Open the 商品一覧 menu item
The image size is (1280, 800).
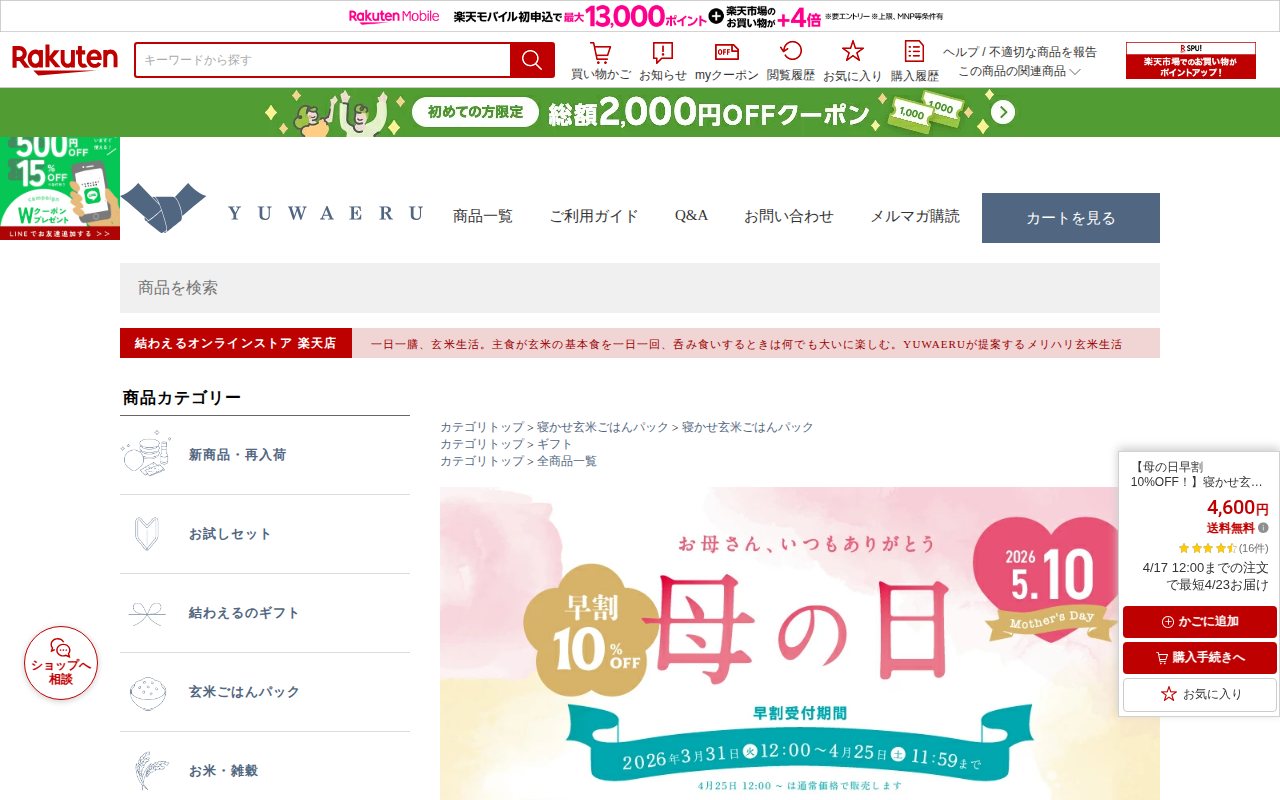click(483, 216)
